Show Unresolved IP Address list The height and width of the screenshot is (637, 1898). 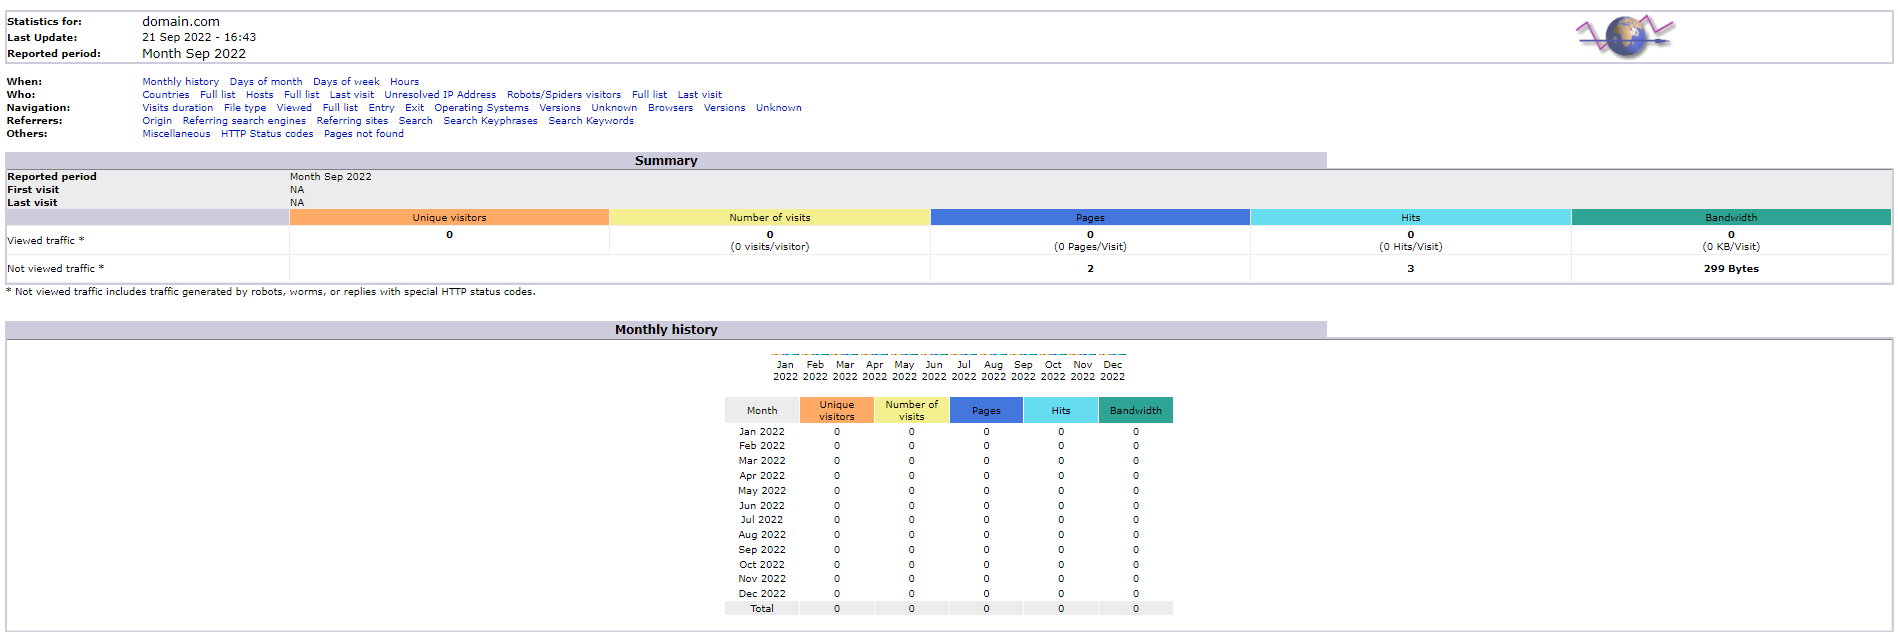click(x=440, y=95)
